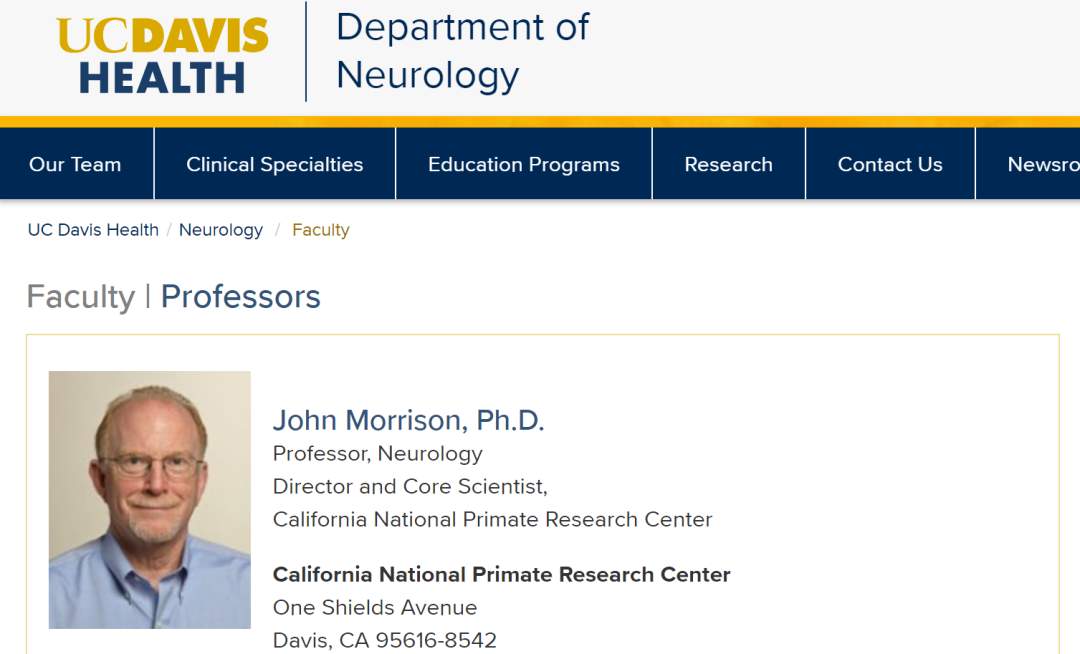Select Clinical Specialties in the navigation bar
Screen dimensions: 1080x654
click(x=274, y=165)
